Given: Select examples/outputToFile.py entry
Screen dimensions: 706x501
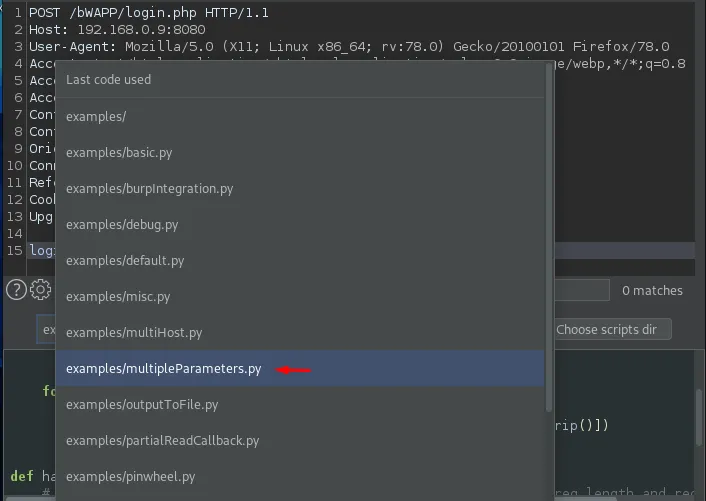Looking at the screenshot, I should (x=142, y=405).
